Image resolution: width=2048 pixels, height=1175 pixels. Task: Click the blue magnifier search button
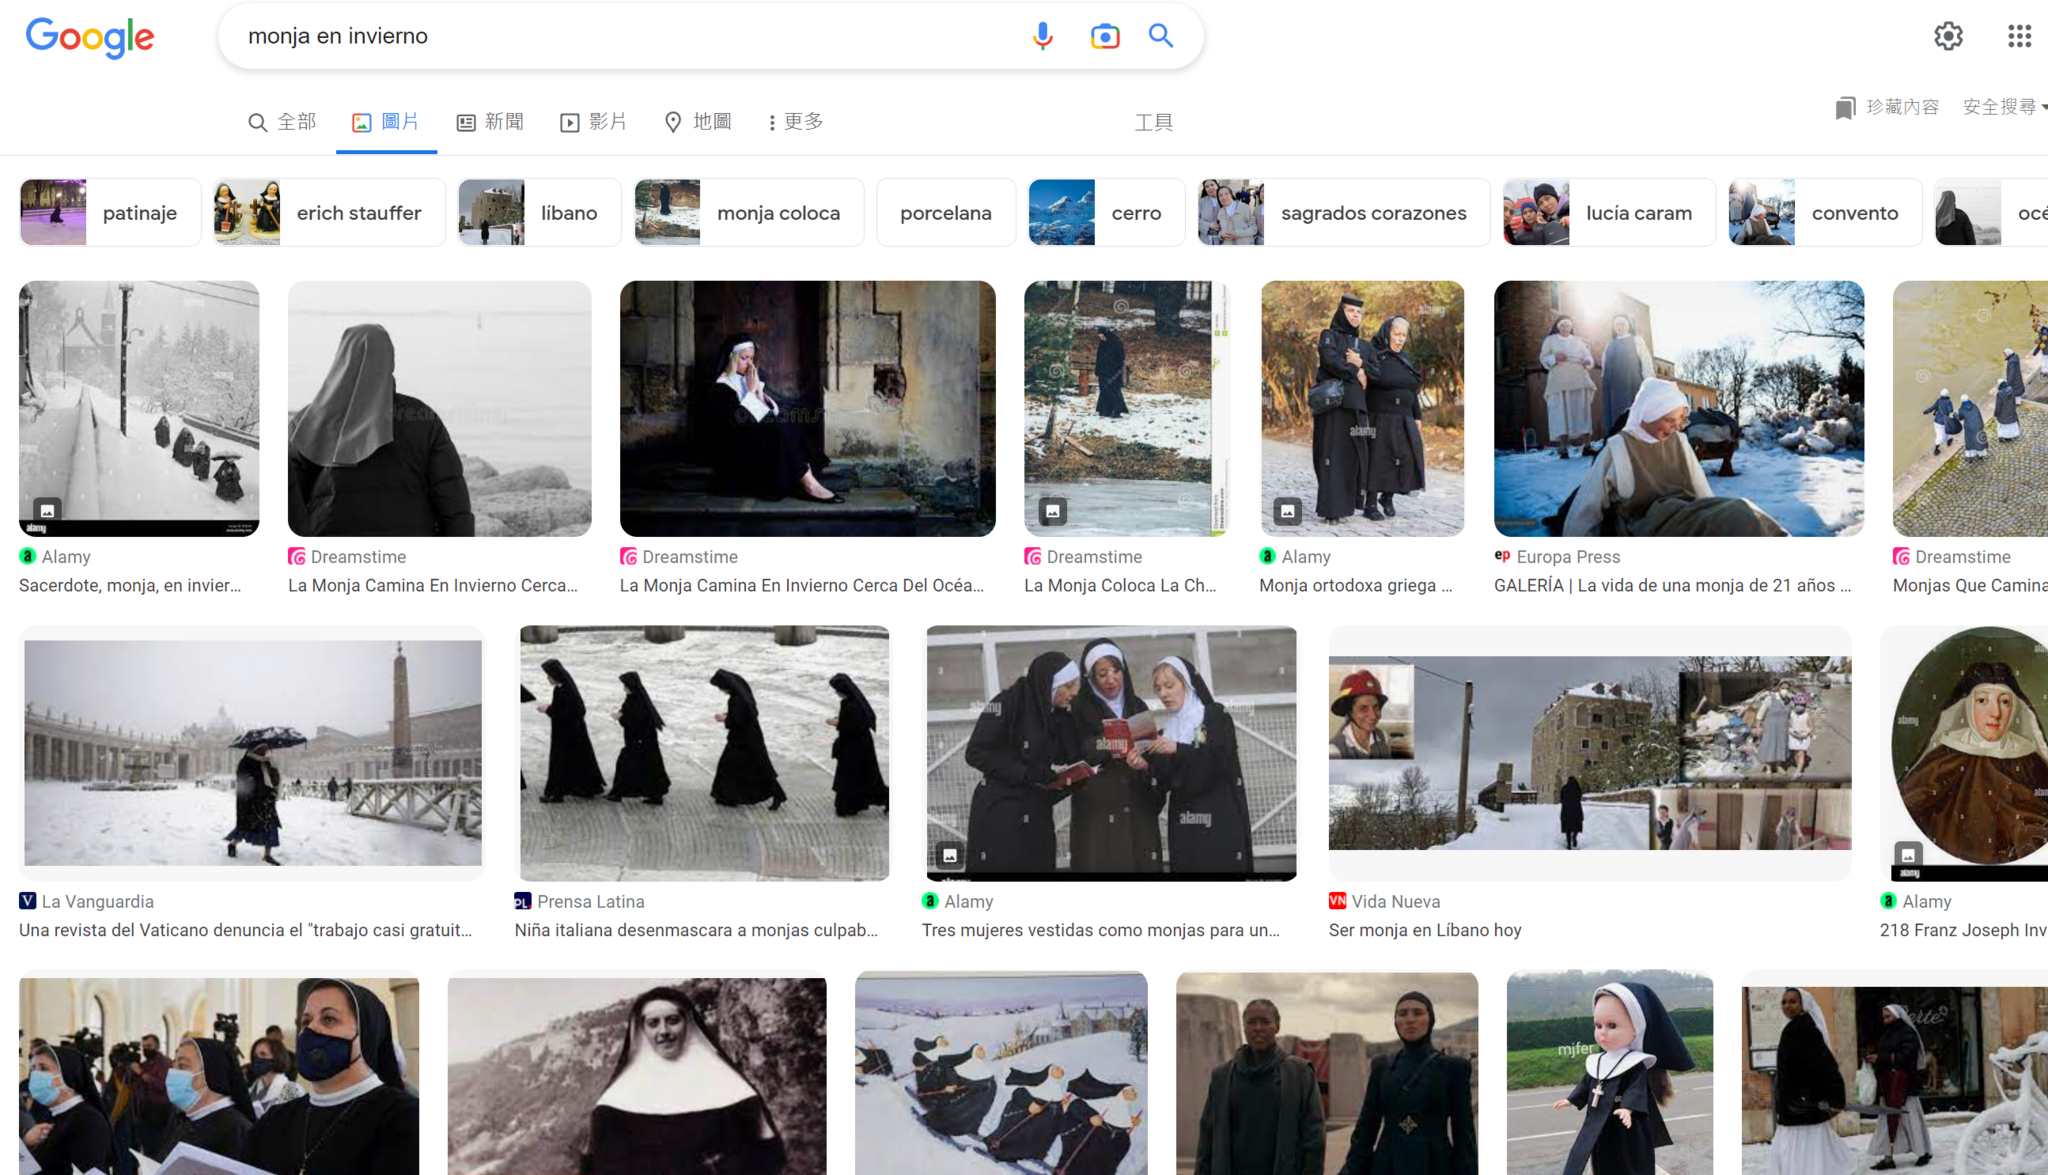(1160, 36)
